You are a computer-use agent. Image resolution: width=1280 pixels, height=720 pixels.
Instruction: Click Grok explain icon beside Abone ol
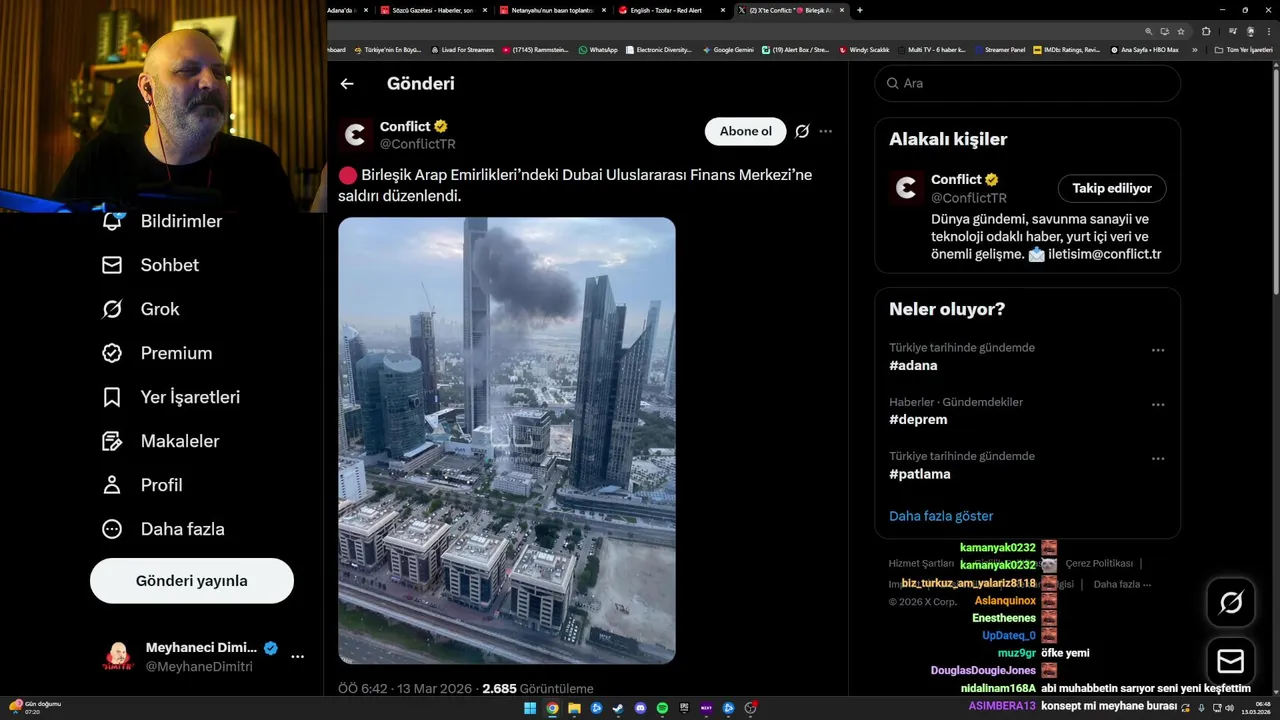pyautogui.click(x=802, y=131)
